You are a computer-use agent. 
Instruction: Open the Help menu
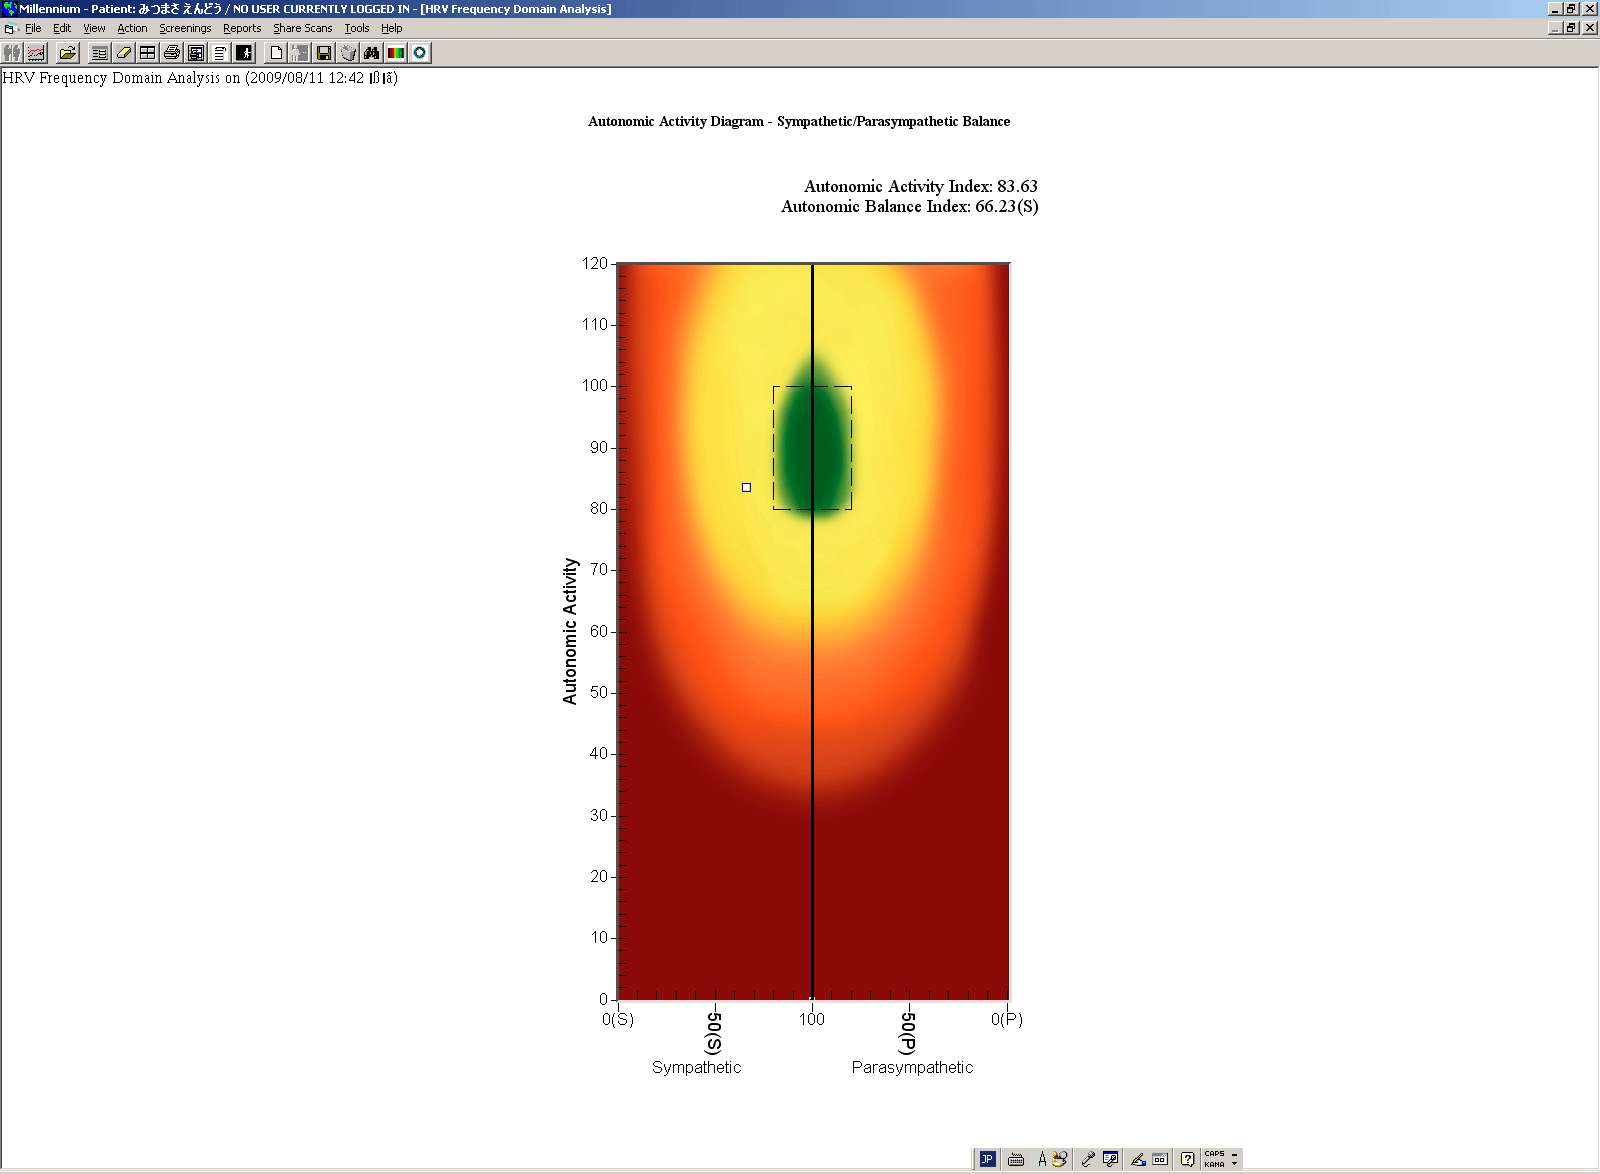[392, 28]
